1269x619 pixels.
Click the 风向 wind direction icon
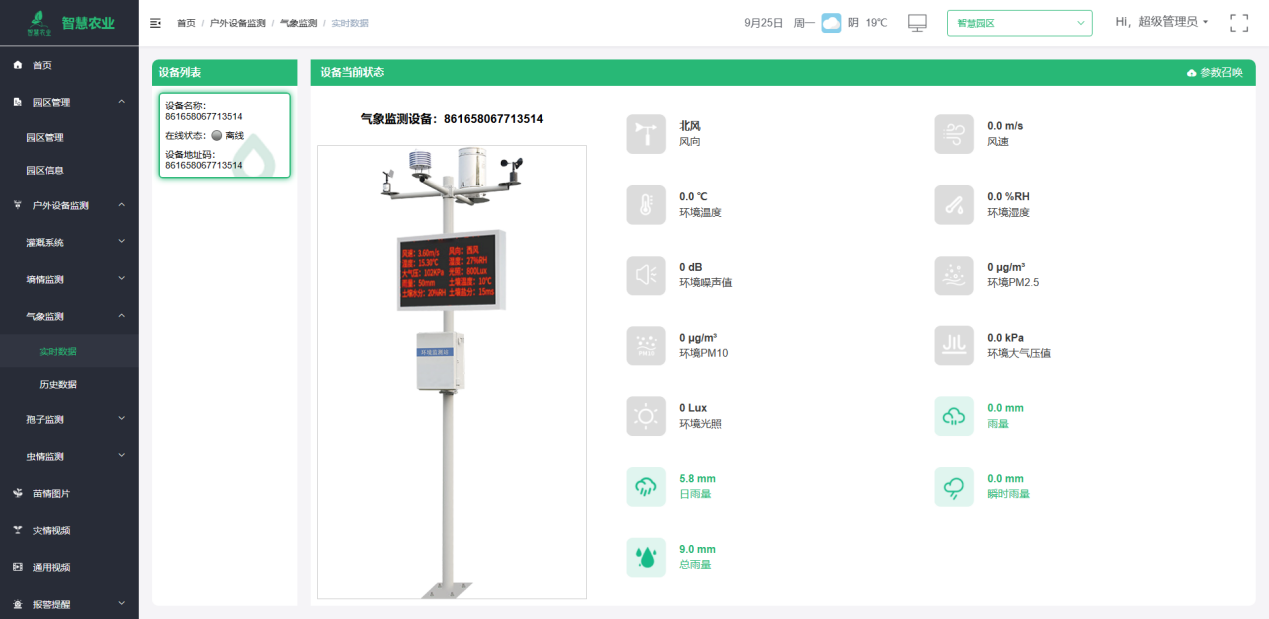(x=646, y=134)
